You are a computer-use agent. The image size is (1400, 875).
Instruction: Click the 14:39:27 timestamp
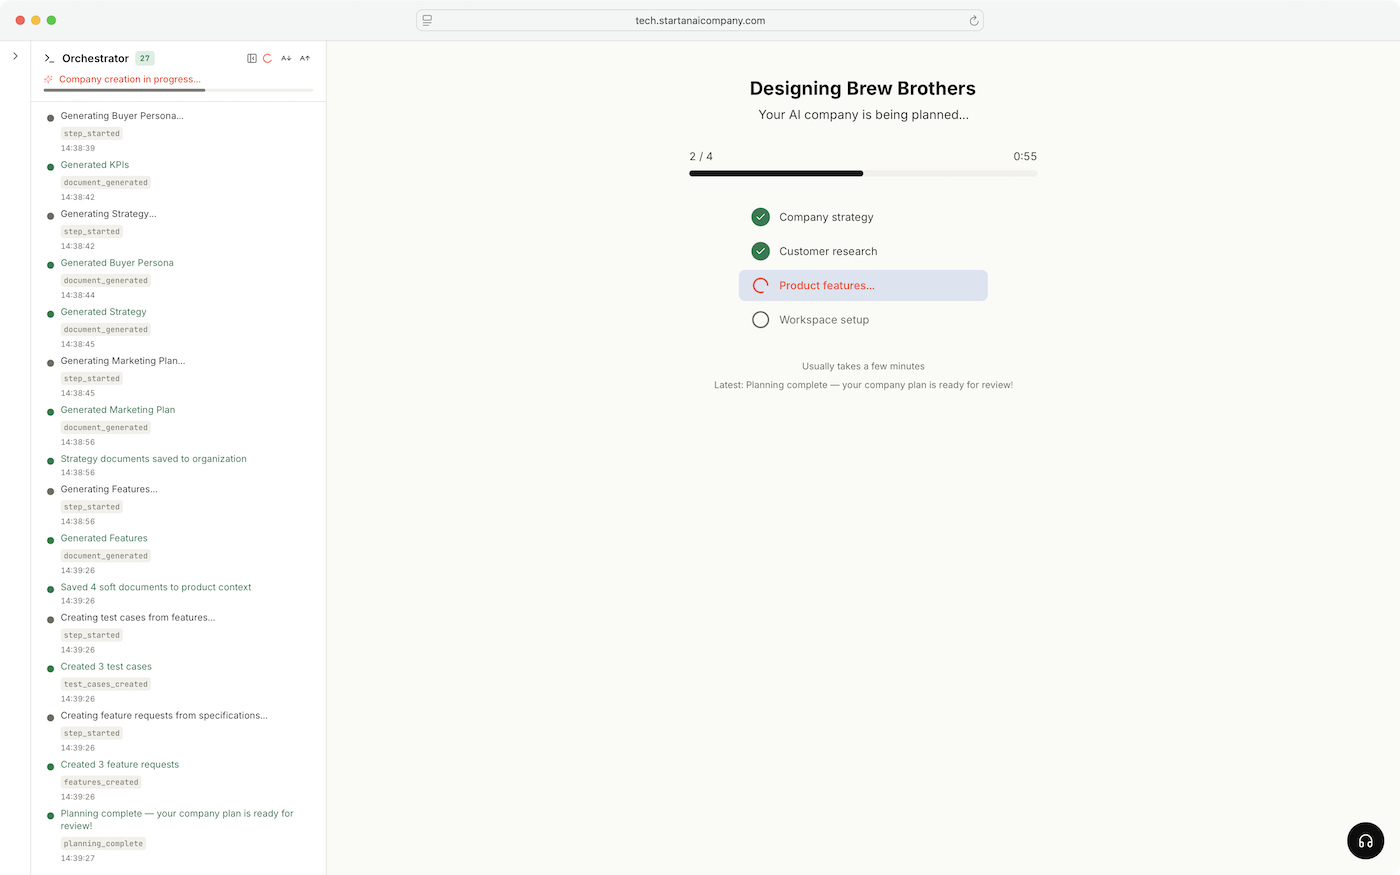(x=78, y=858)
